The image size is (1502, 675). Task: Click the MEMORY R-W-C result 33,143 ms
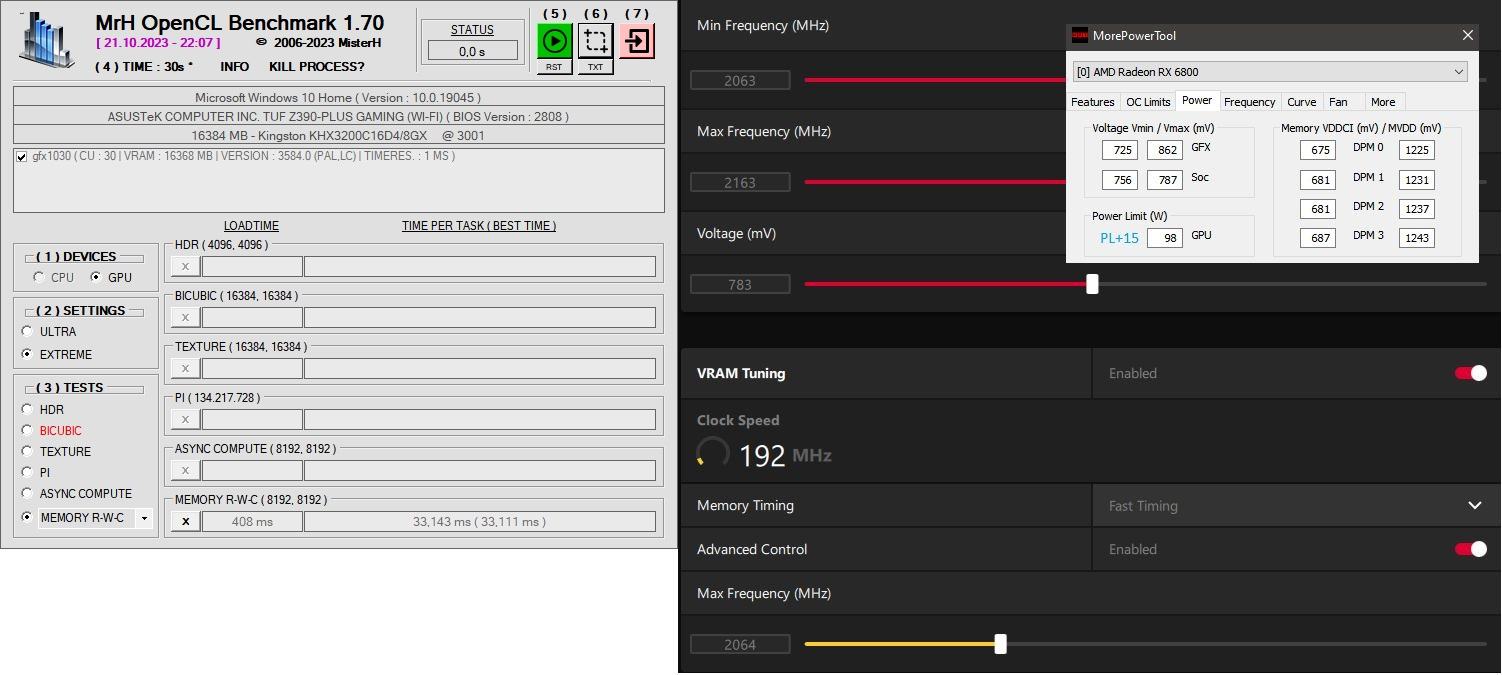click(480, 521)
